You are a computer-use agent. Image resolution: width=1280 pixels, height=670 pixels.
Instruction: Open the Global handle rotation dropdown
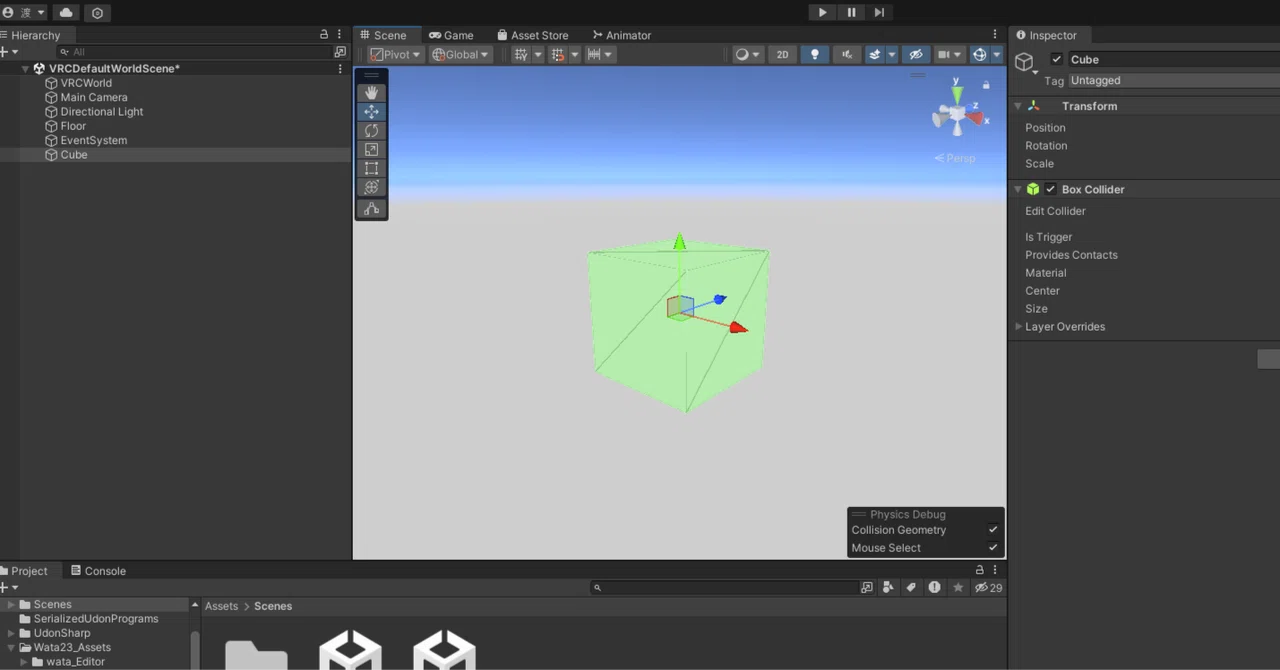(x=461, y=55)
